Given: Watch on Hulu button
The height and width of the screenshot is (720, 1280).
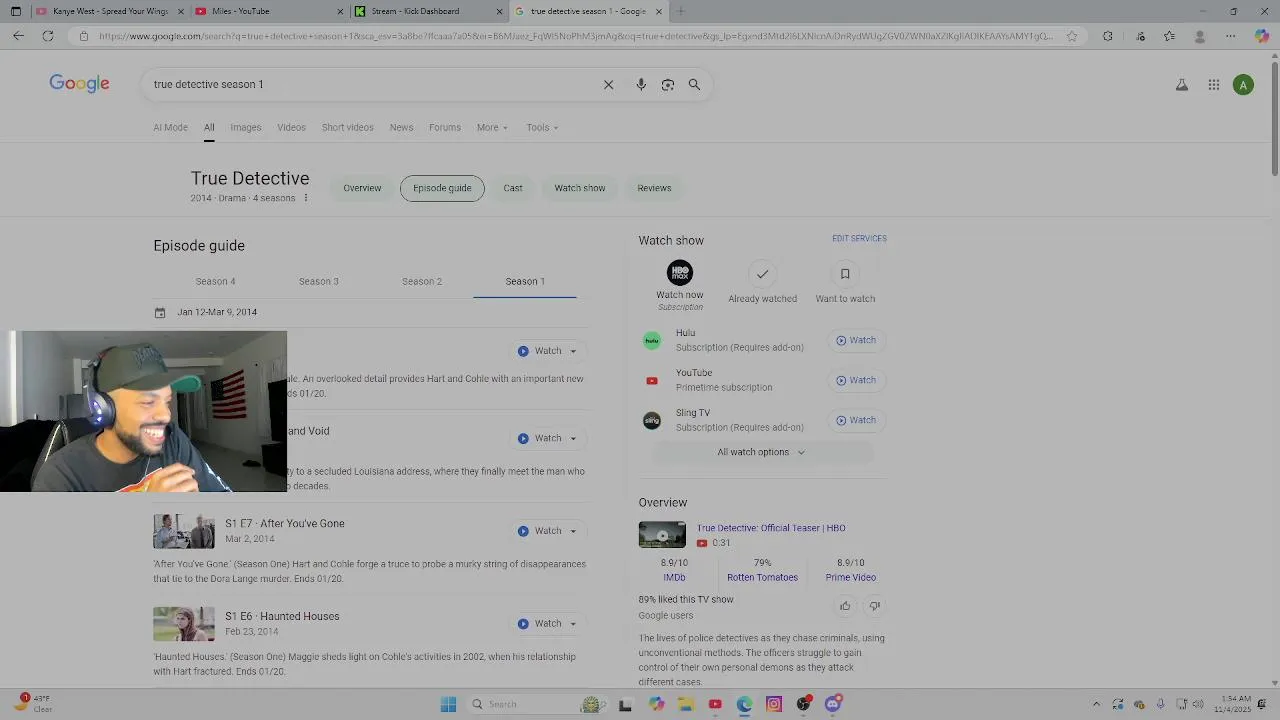Looking at the screenshot, I should coord(856,341).
